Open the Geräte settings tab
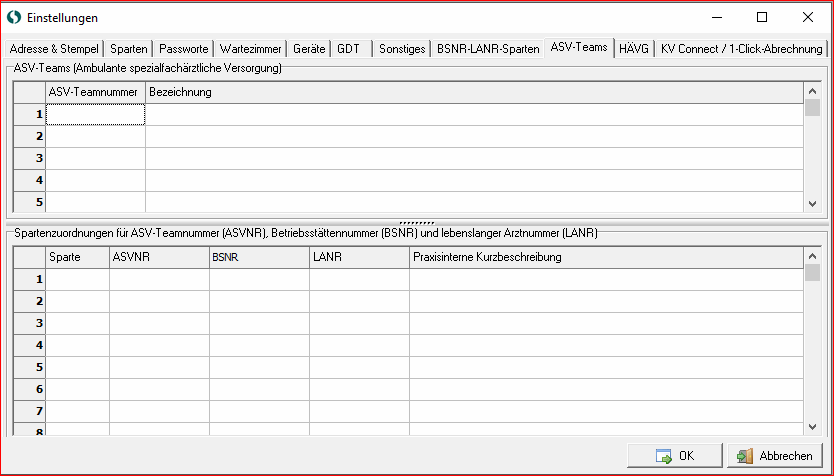This screenshot has height=476, width=834. [x=309, y=48]
